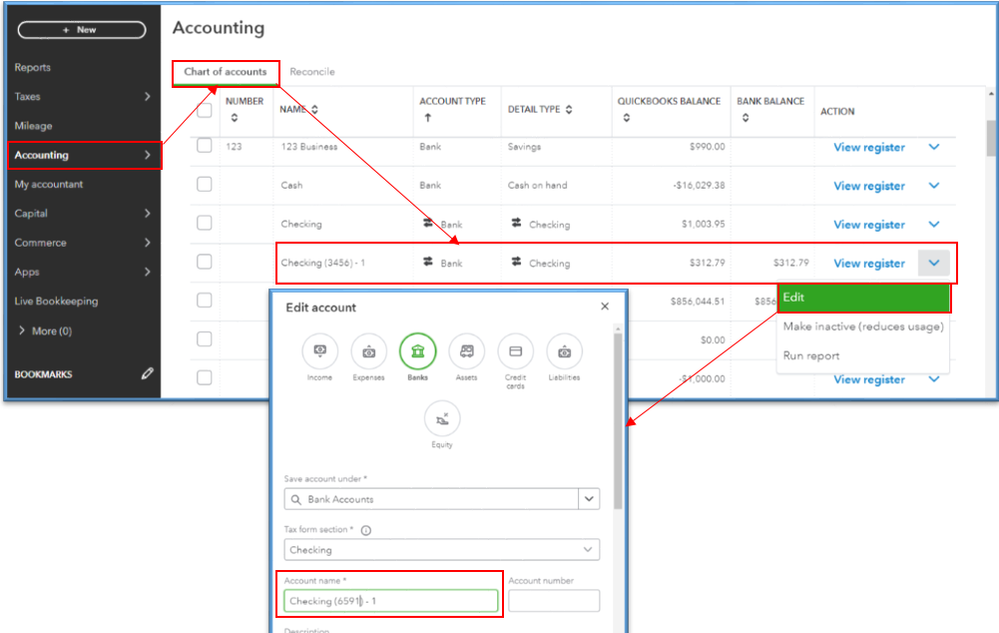
Task: Click the + New button
Action: coord(82,30)
